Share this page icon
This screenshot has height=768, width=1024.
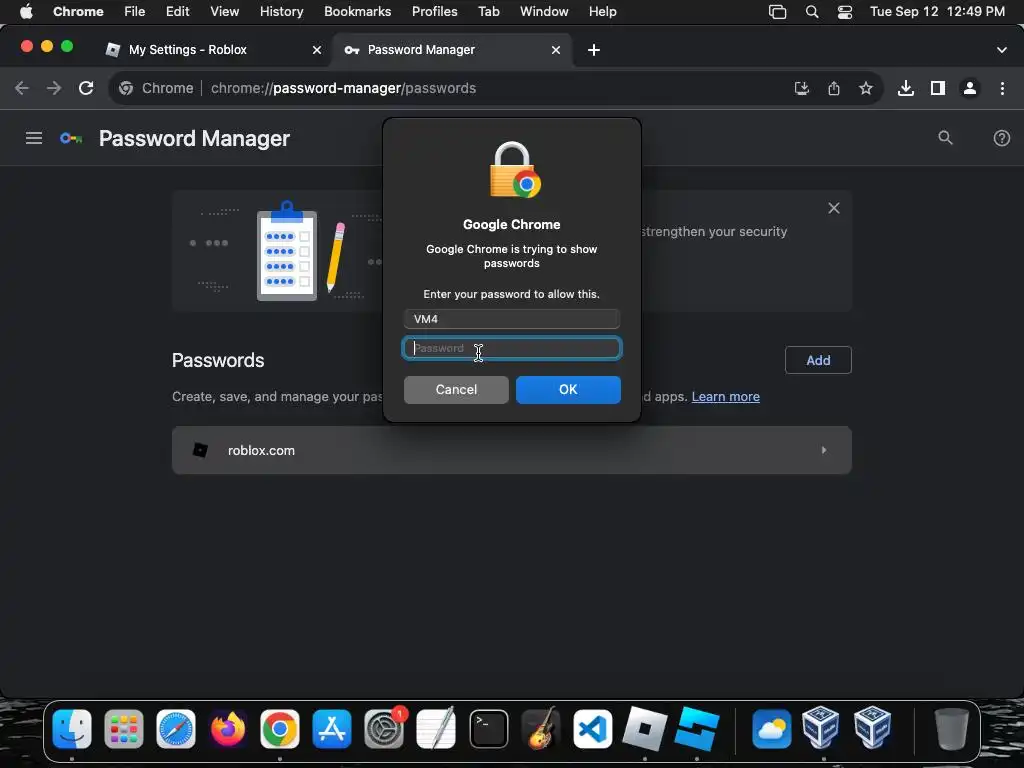833,88
